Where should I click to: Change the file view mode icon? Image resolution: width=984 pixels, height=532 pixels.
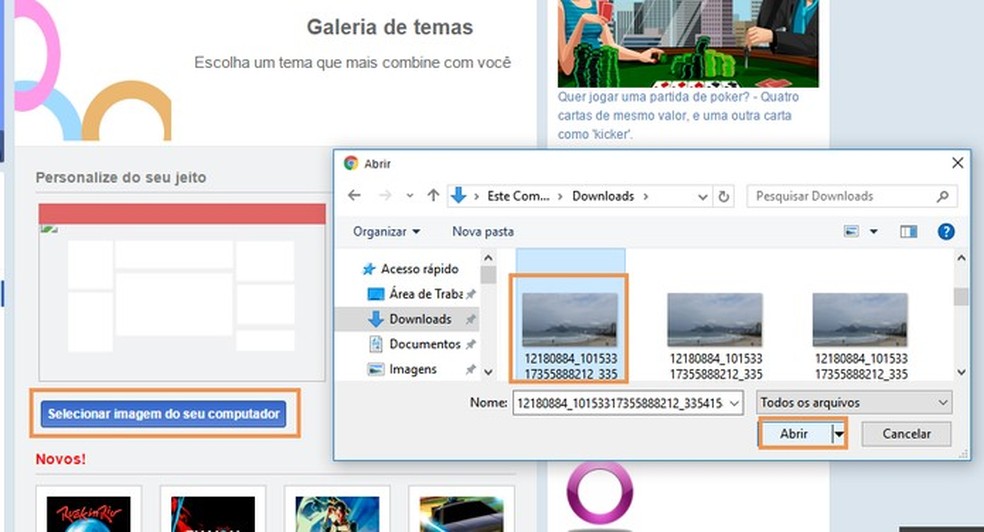click(851, 231)
